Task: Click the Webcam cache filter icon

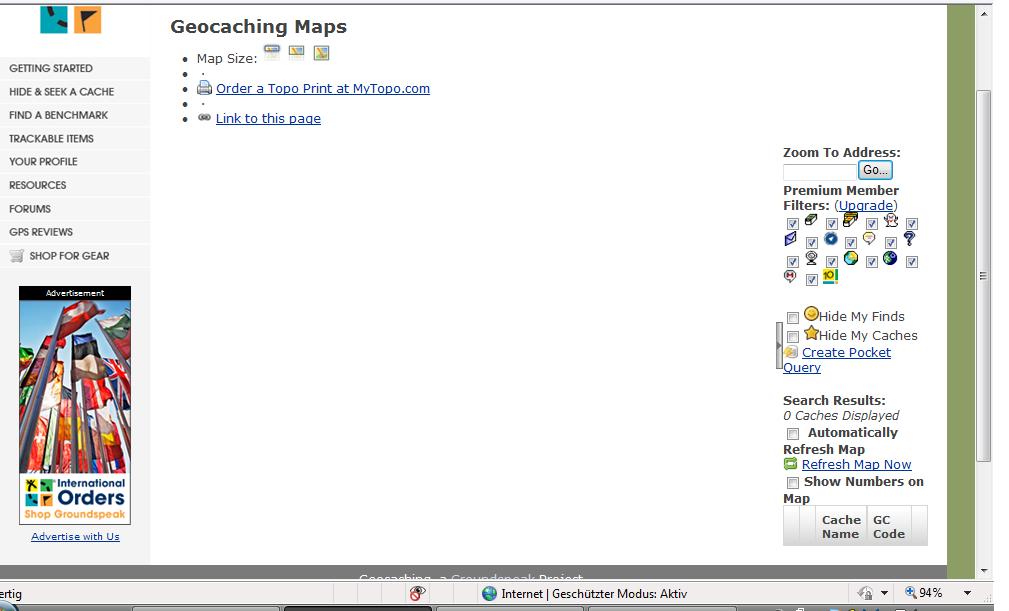Action: (811, 258)
